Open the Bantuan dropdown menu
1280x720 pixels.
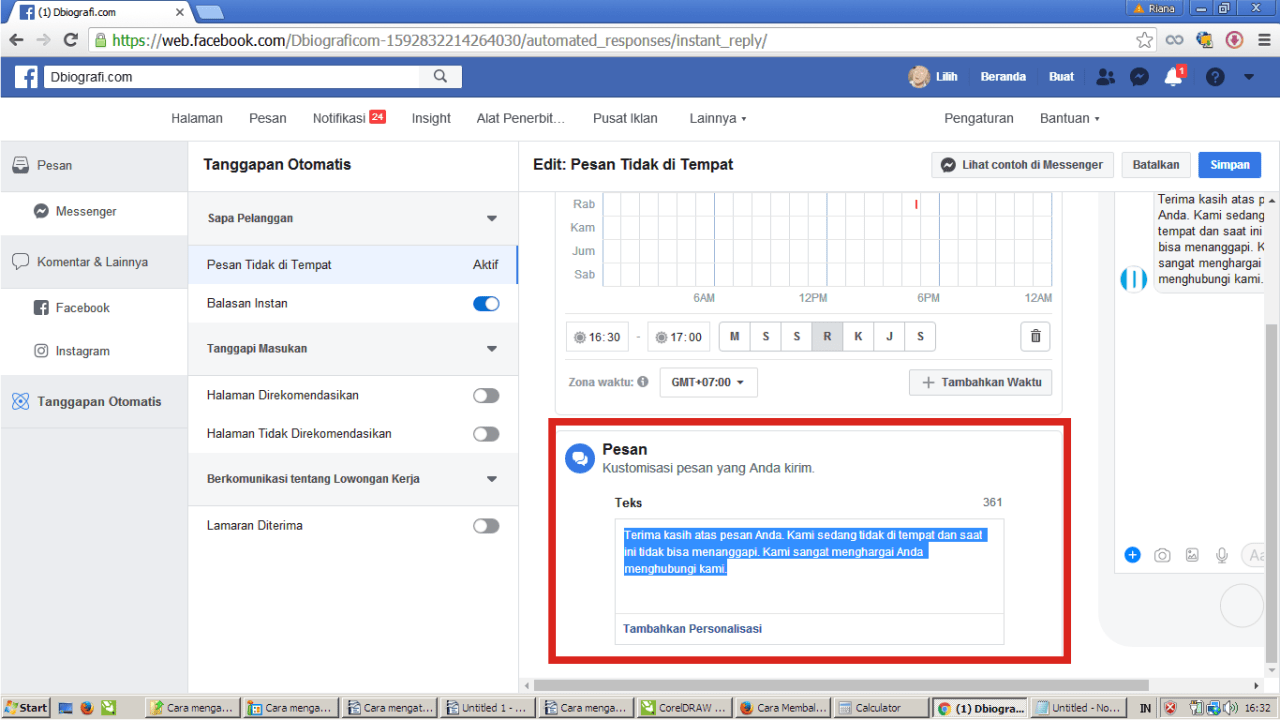pos(1070,118)
